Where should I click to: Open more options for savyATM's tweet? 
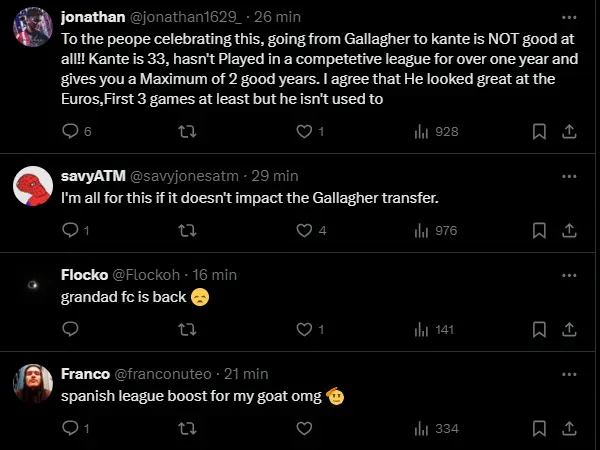point(568,175)
